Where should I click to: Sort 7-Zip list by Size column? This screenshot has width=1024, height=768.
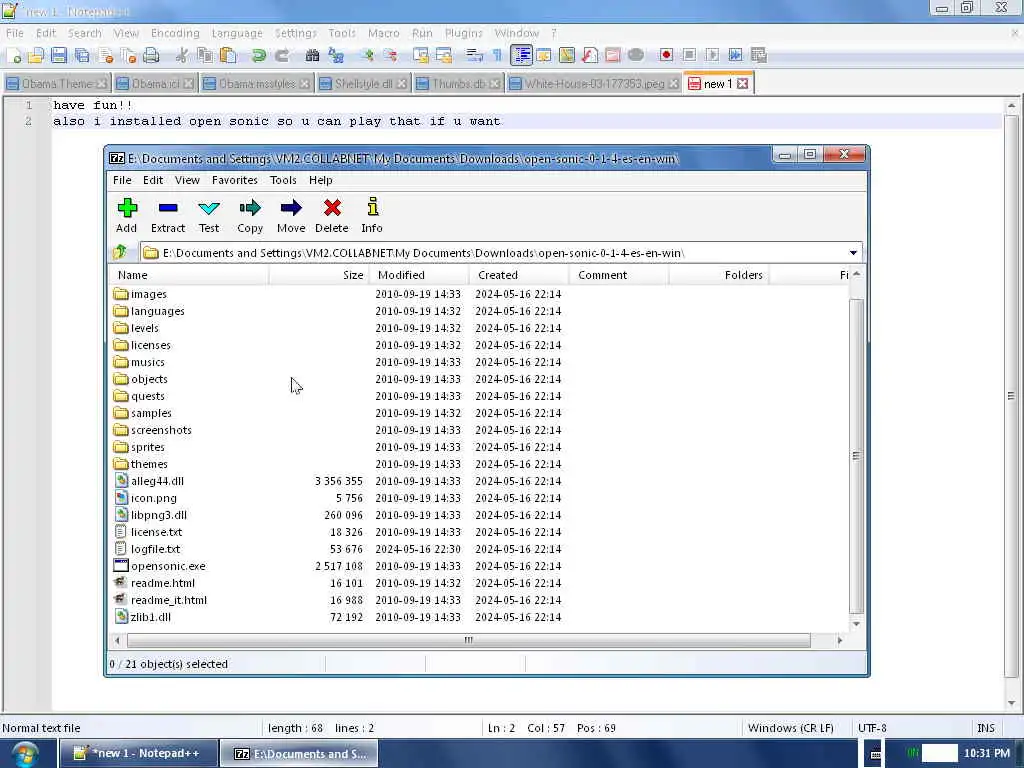pyautogui.click(x=319, y=275)
